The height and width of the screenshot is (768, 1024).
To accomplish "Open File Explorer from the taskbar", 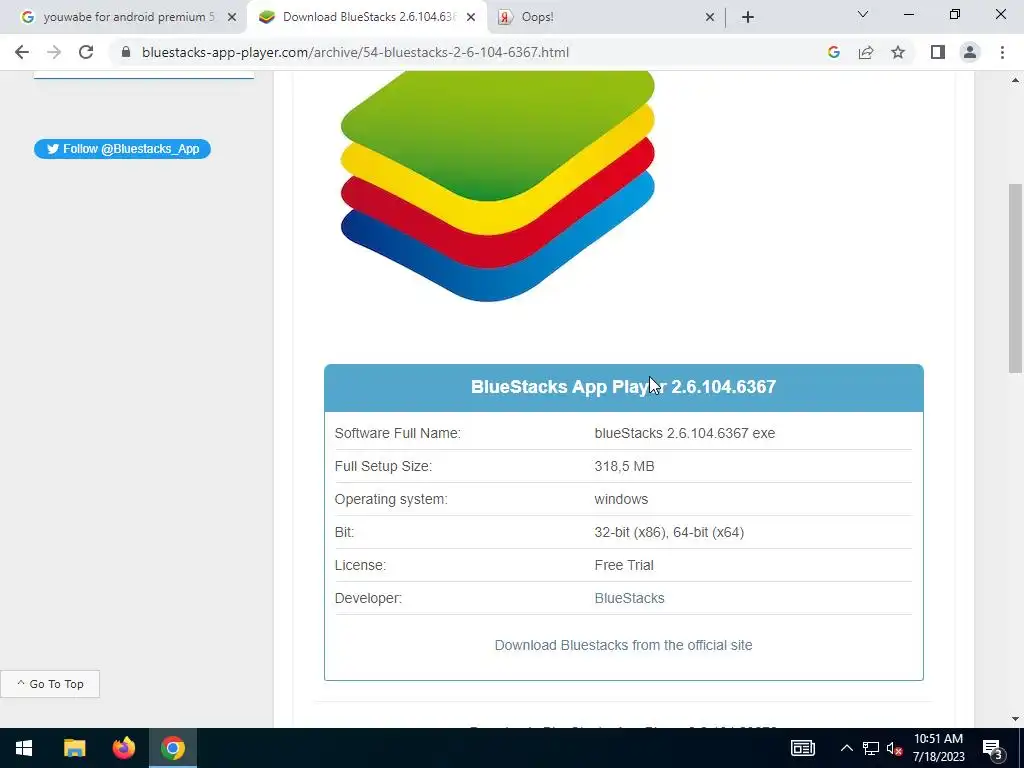I will (x=74, y=748).
